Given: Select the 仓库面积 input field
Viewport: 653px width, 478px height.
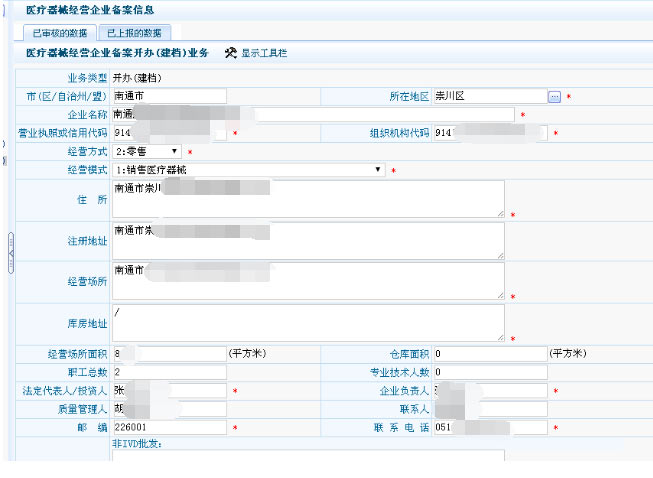Looking at the screenshot, I should pos(488,353).
